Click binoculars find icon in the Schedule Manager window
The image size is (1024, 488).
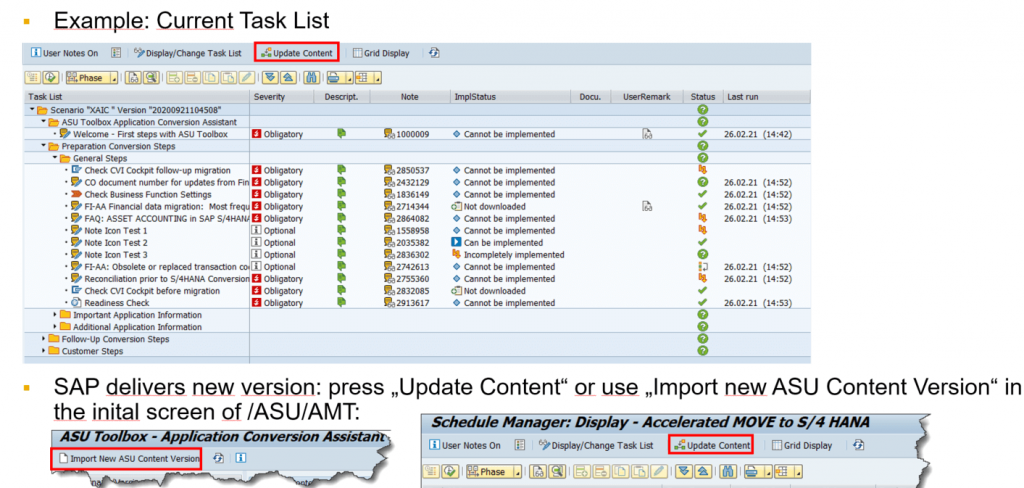[726, 472]
